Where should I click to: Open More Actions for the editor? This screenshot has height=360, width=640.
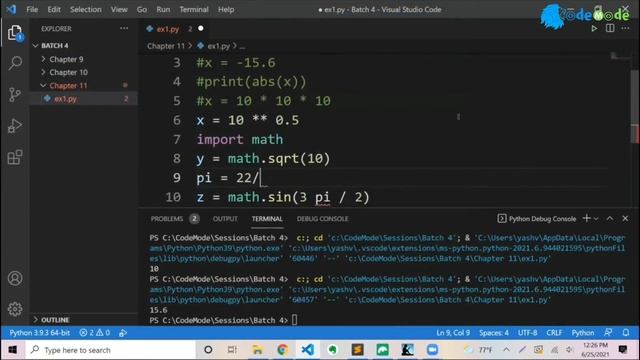[x=625, y=29]
